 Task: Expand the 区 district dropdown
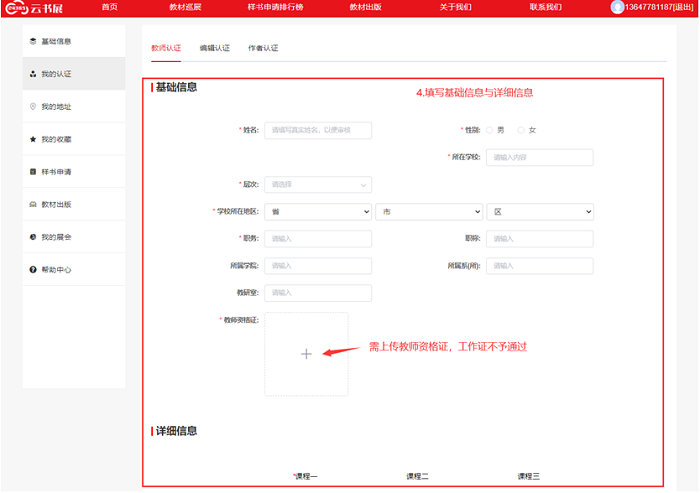(540, 212)
